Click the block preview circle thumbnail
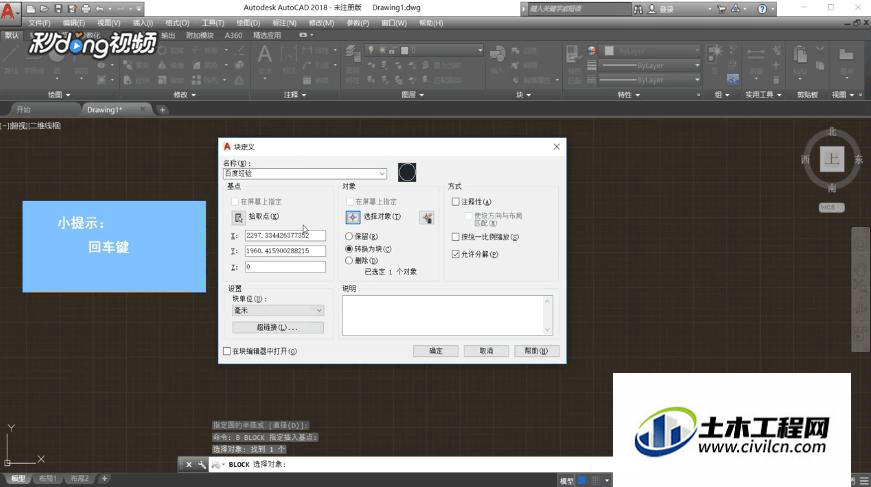The height and width of the screenshot is (487, 871). (407, 172)
